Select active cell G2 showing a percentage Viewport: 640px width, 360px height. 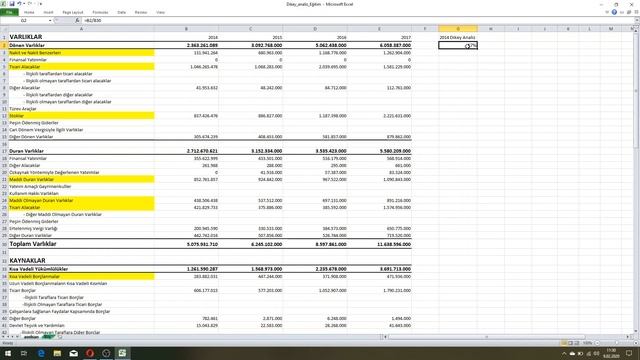(458, 45)
